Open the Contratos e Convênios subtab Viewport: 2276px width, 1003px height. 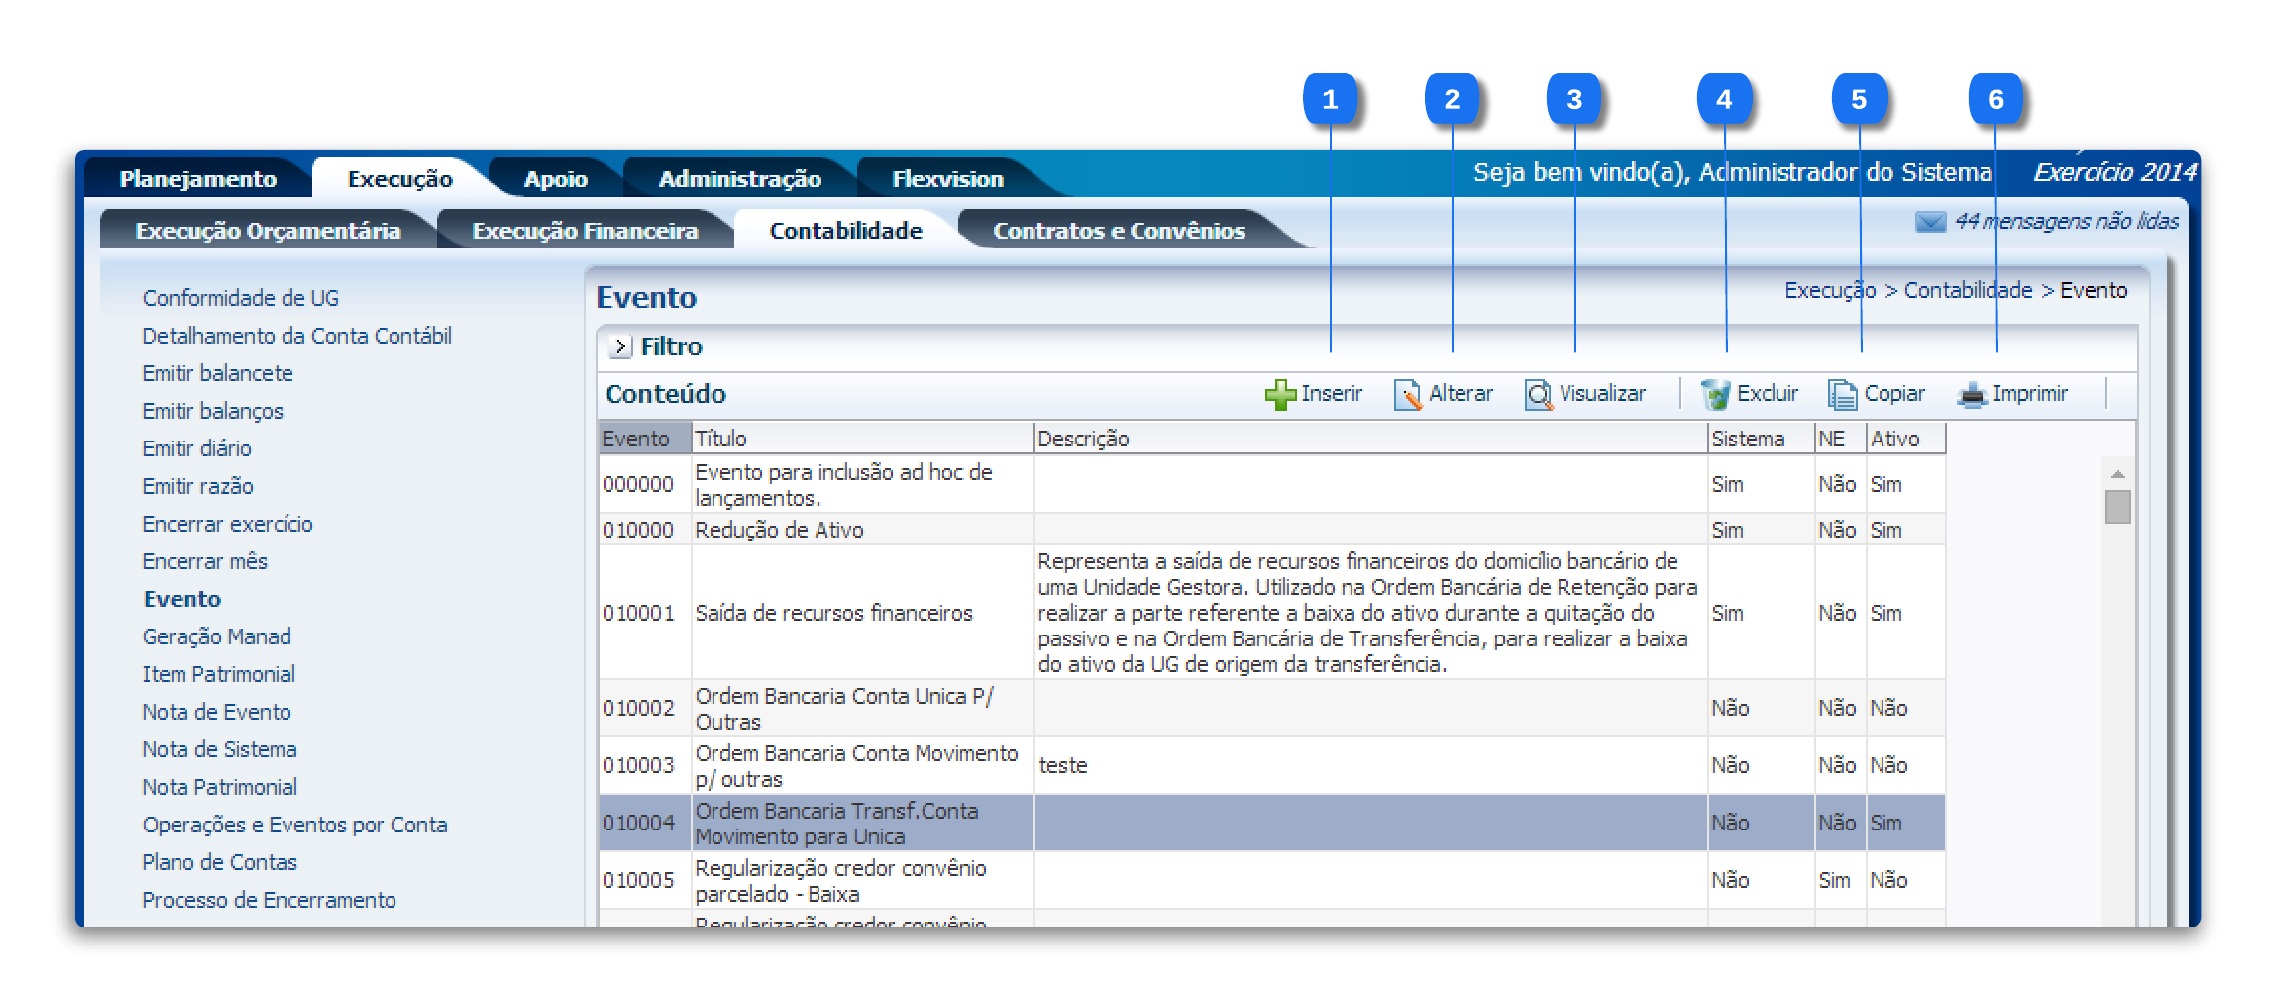1118,231
